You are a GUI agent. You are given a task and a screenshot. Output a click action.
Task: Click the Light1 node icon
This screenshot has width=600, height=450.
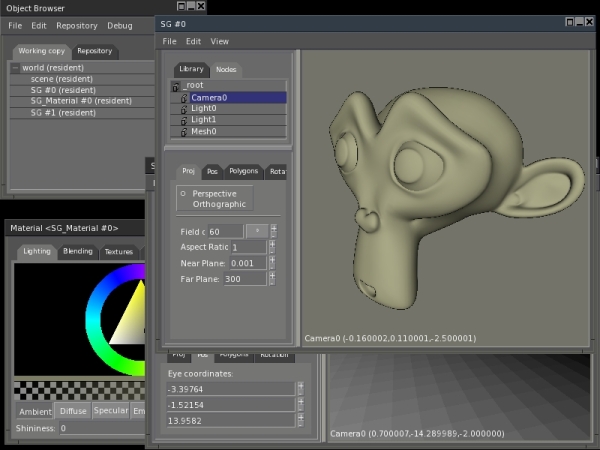tap(184, 120)
